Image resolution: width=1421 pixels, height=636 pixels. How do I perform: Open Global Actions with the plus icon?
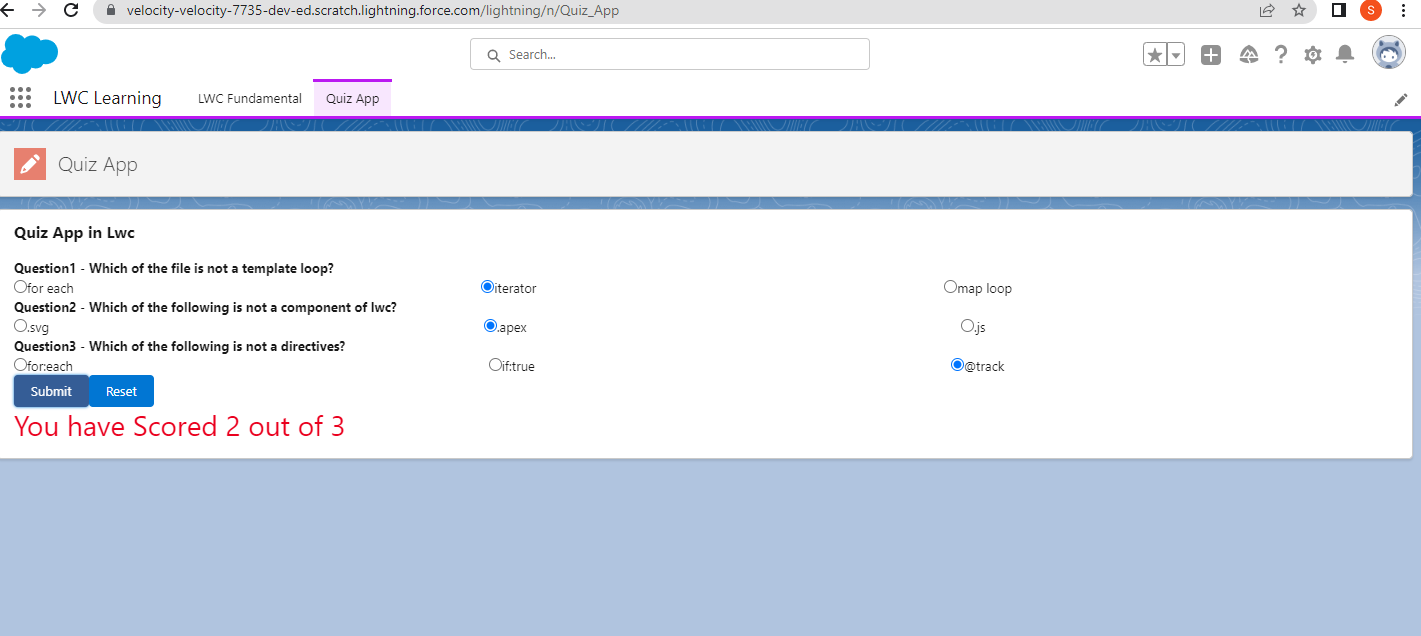(x=1211, y=55)
